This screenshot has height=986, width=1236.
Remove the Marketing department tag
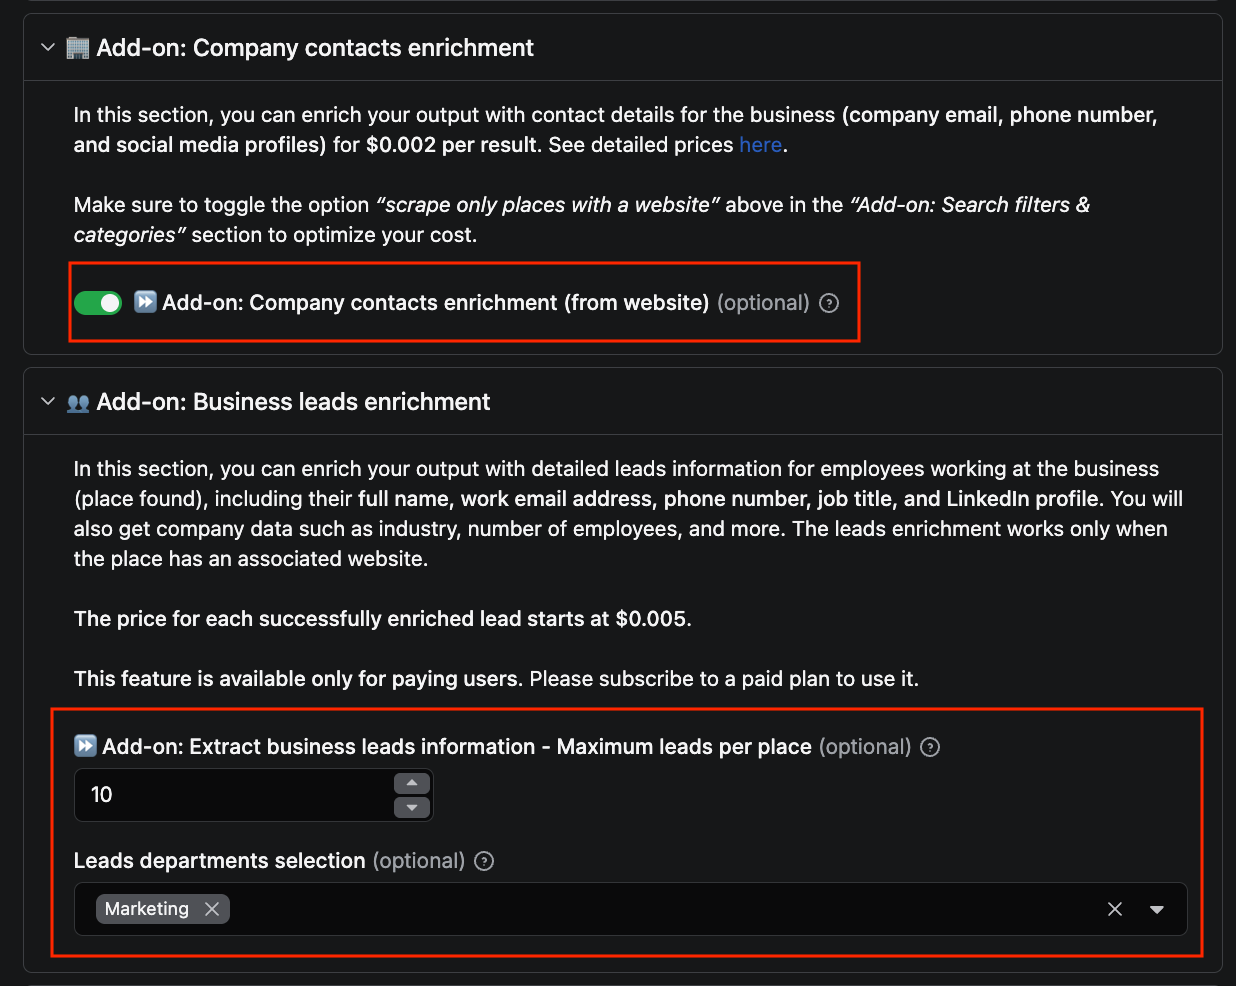pyautogui.click(x=212, y=909)
